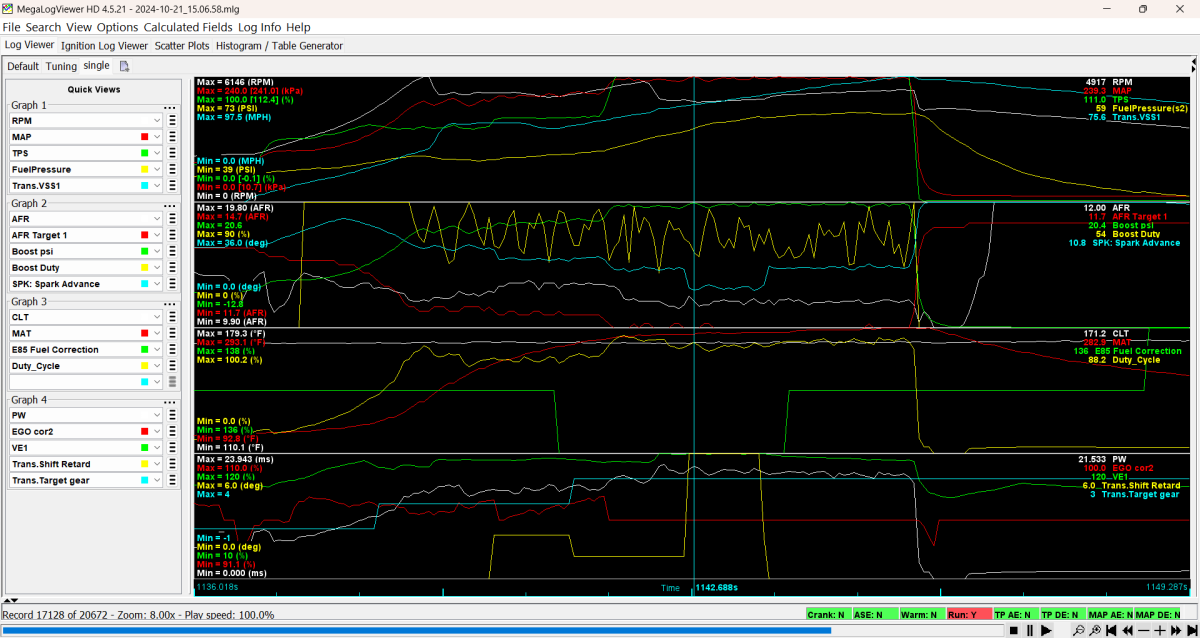1200x638 pixels.
Task: Click the red MAP color swatch
Action: 145,137
